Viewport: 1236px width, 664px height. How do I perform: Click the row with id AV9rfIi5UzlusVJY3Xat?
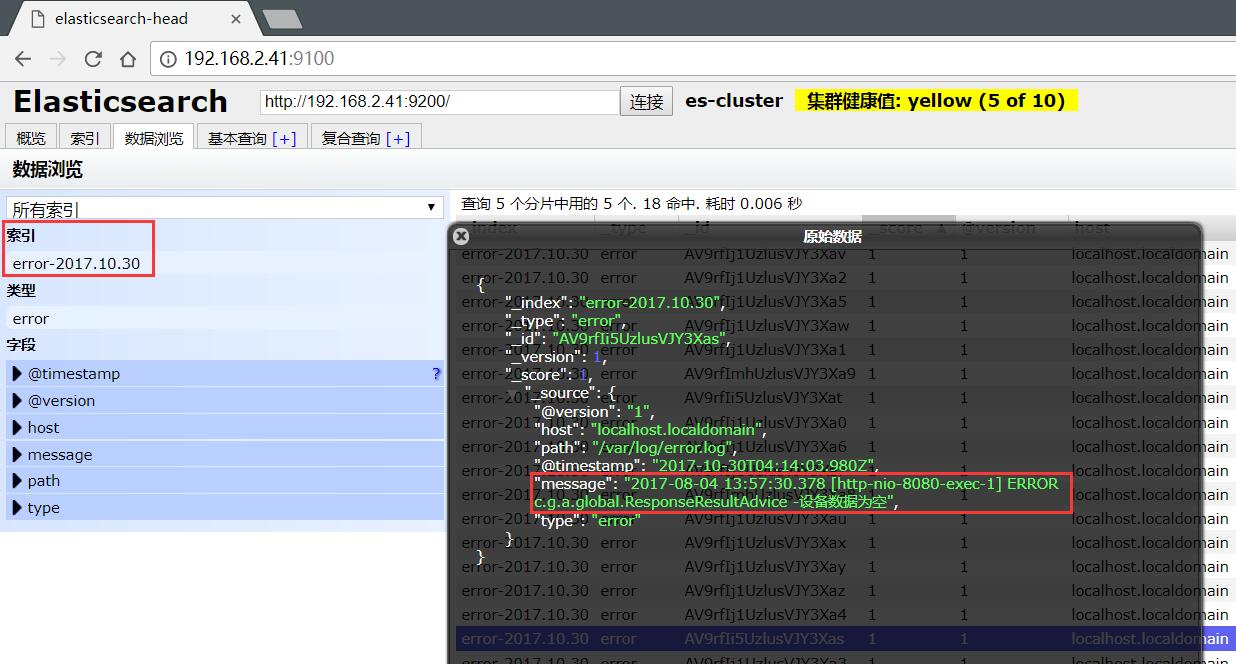tap(845, 398)
